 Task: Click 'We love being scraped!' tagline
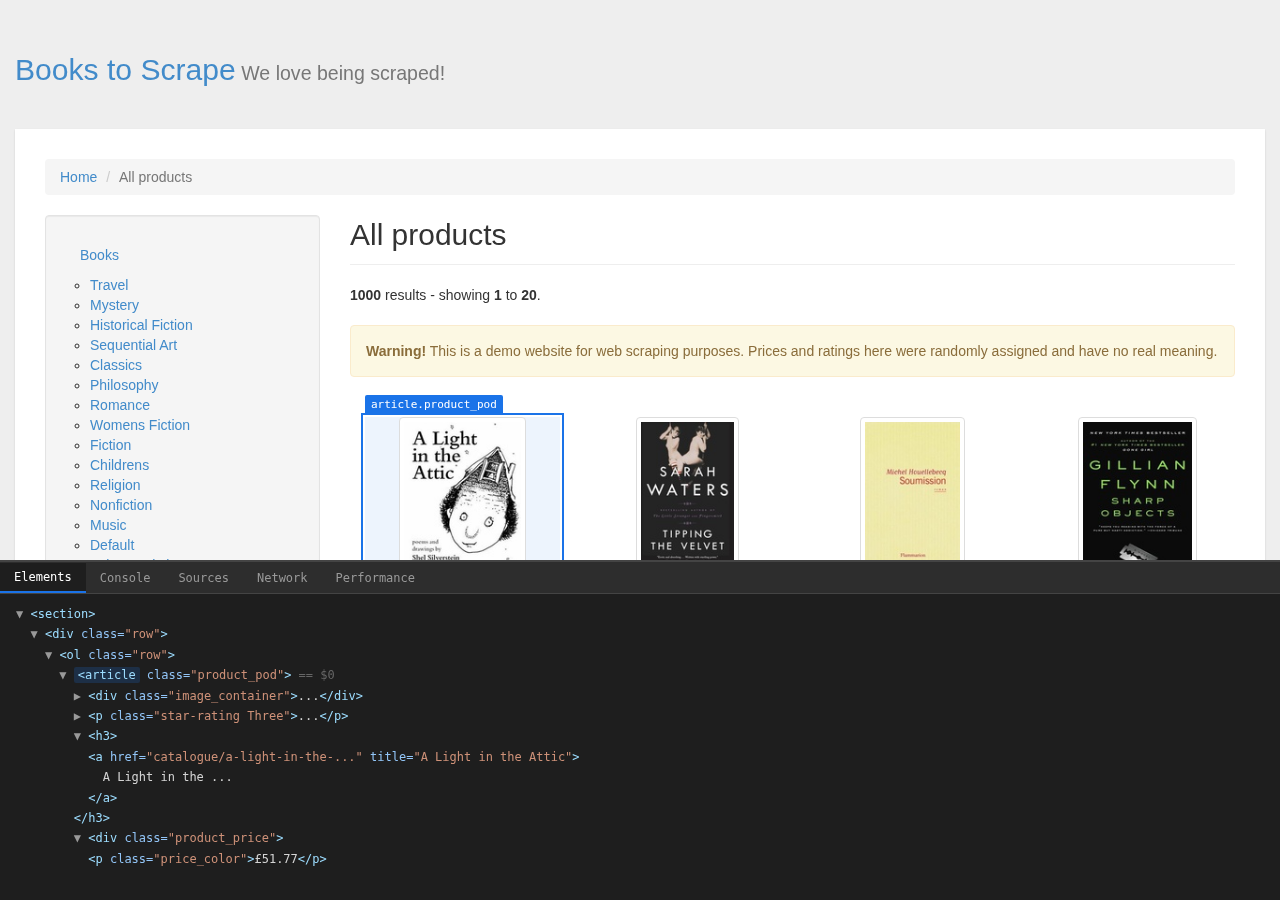(x=343, y=73)
